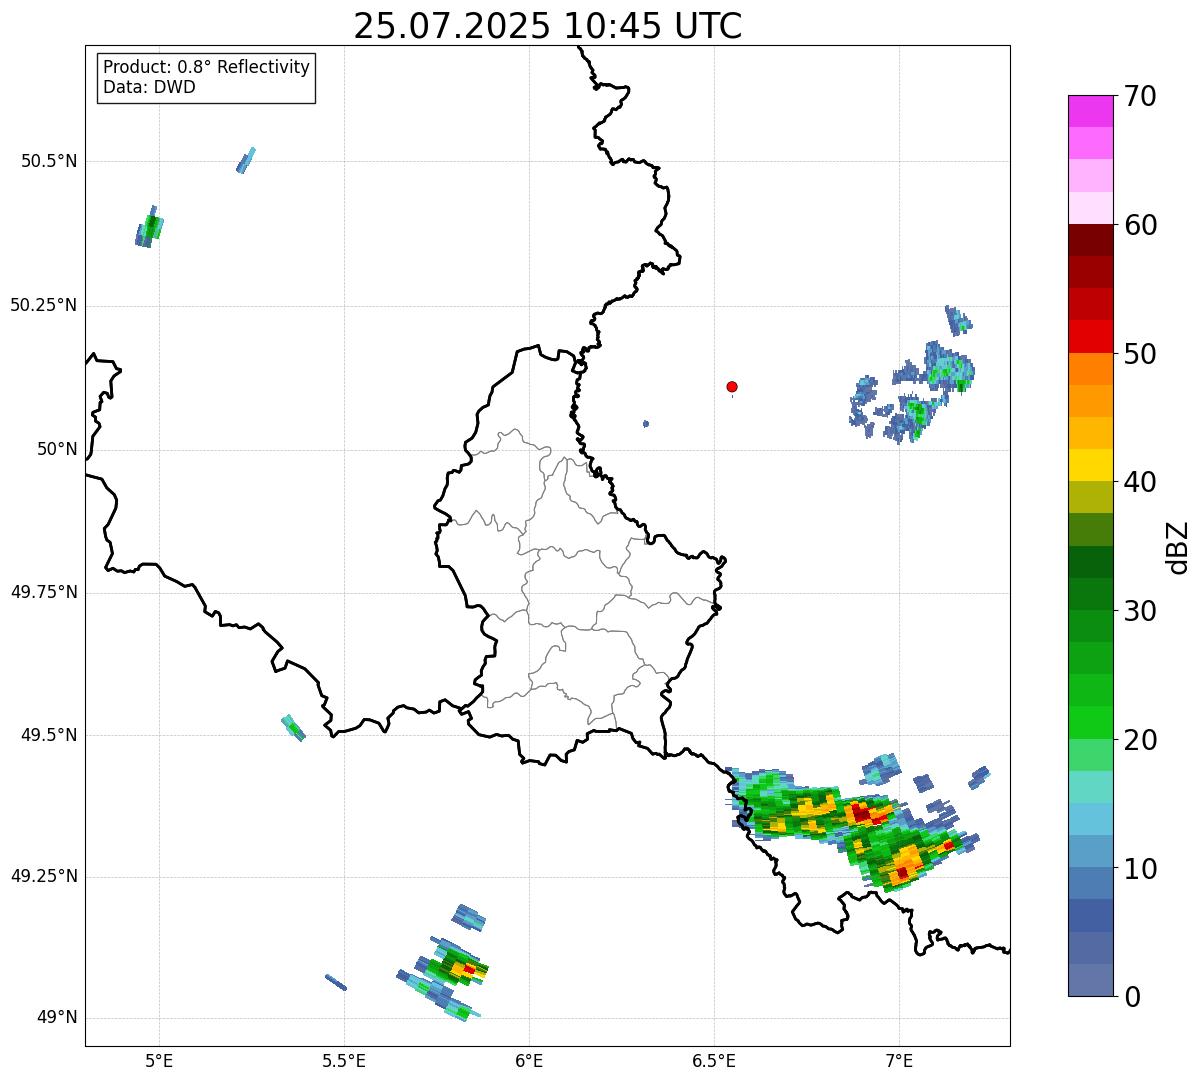Click the red radar site marker dot
Screen dimensions: 1202x1081
coord(732,386)
